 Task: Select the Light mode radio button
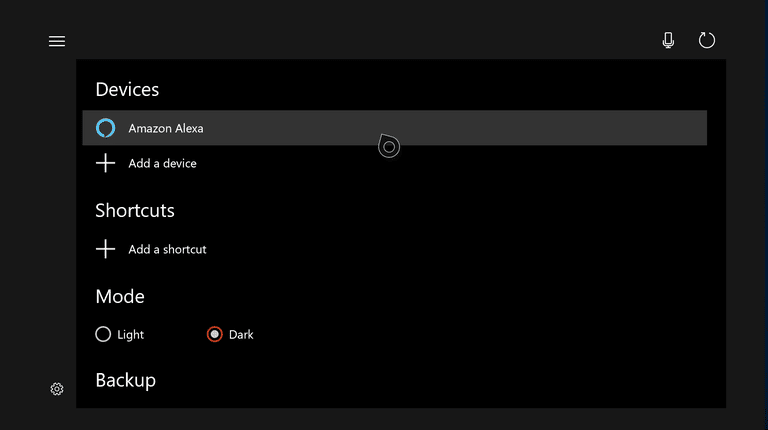point(103,334)
